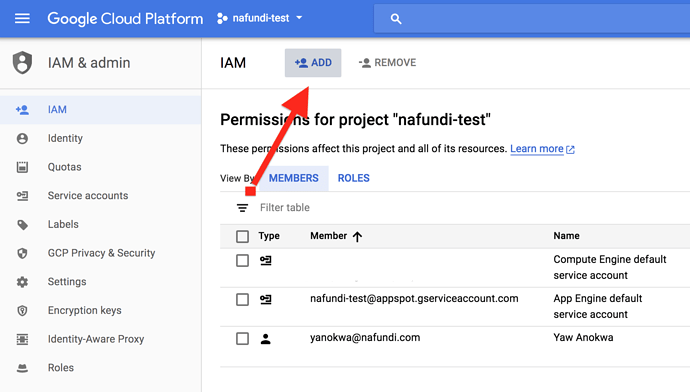Click service account icon in Compute Engine row
The width and height of the screenshot is (690, 392).
click(265, 260)
